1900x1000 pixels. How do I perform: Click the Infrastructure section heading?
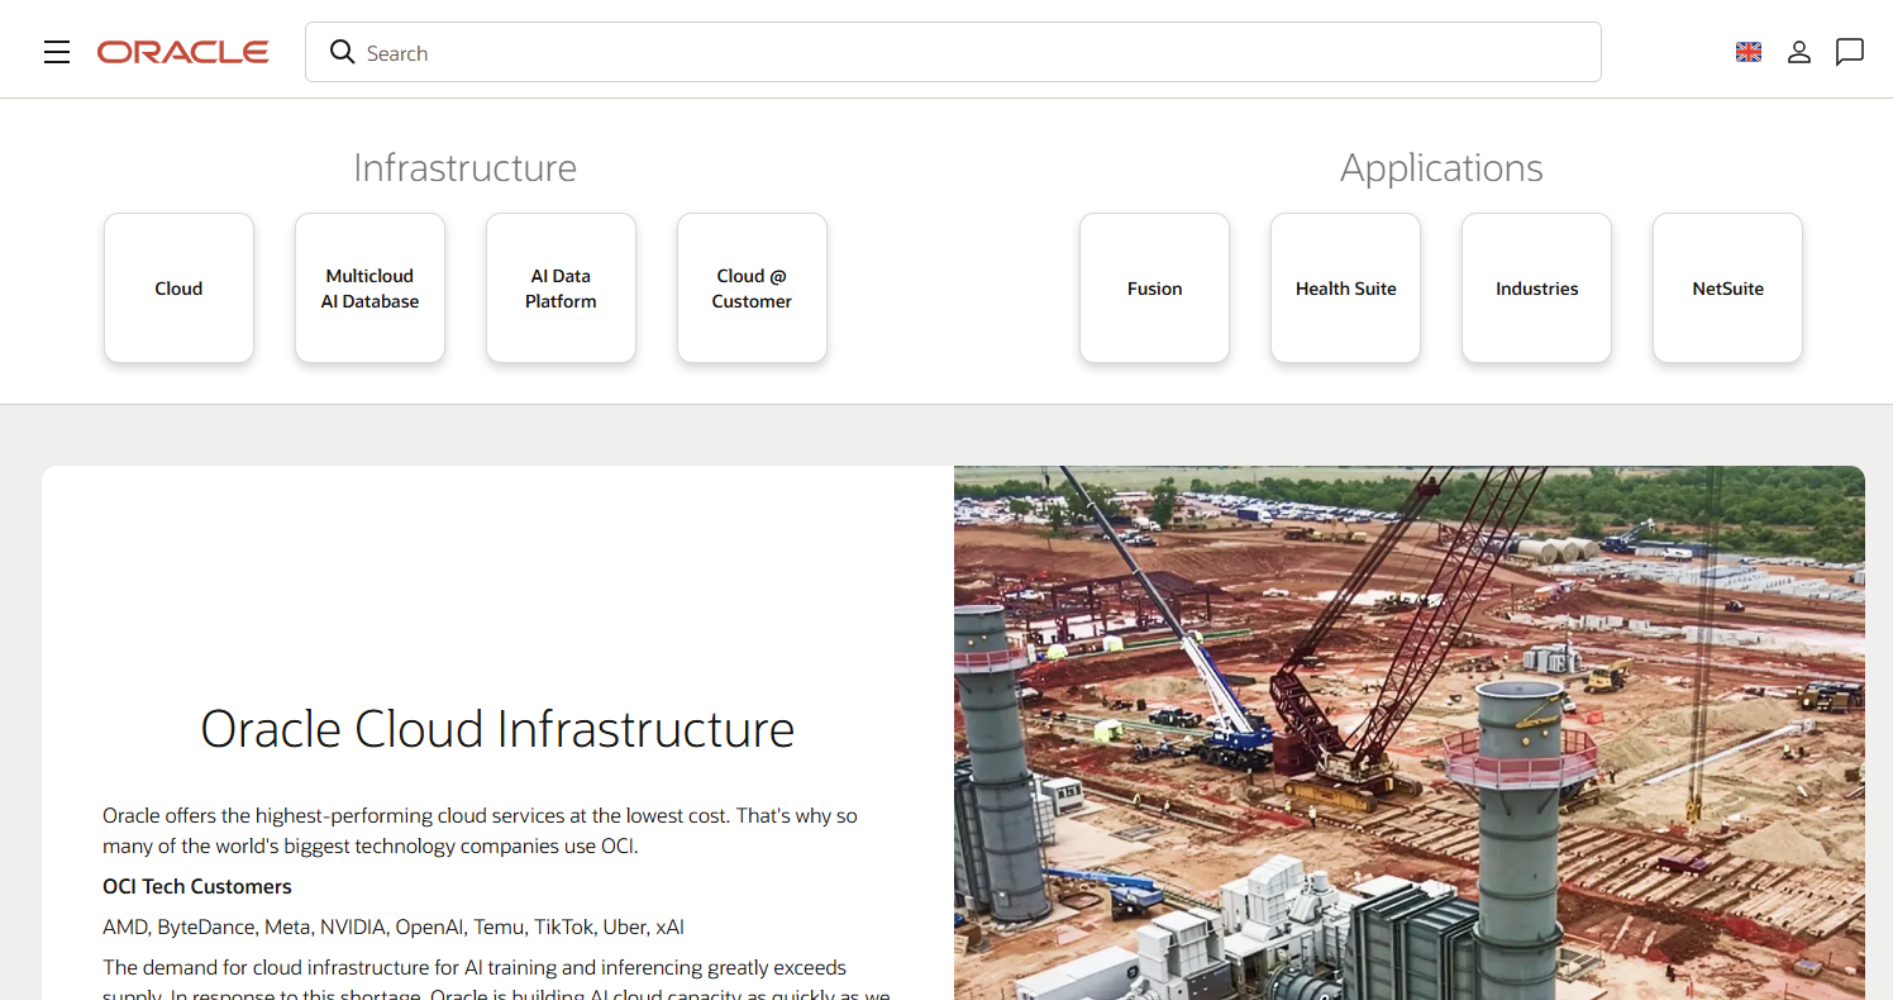coord(465,168)
